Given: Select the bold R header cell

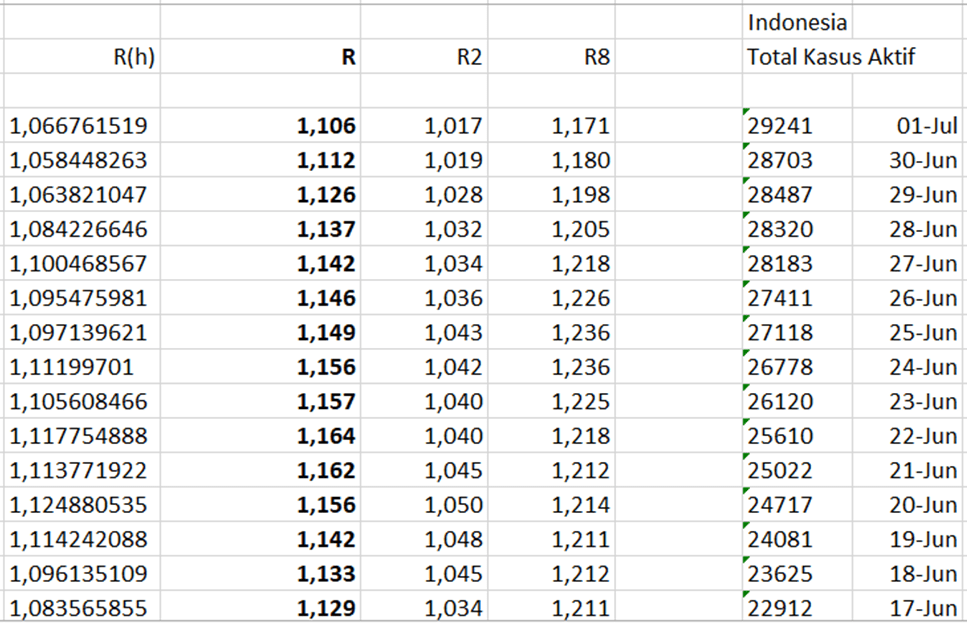Looking at the screenshot, I should [260, 57].
